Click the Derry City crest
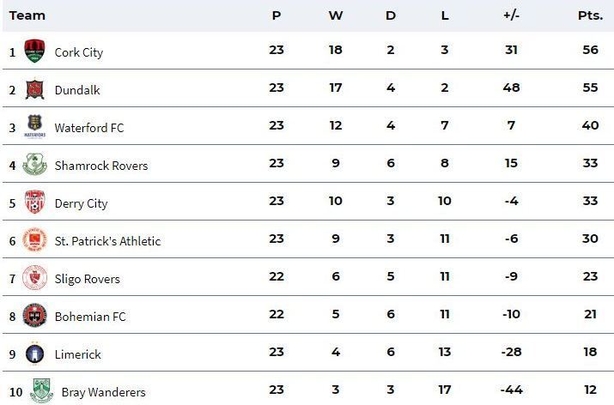 click(34, 202)
